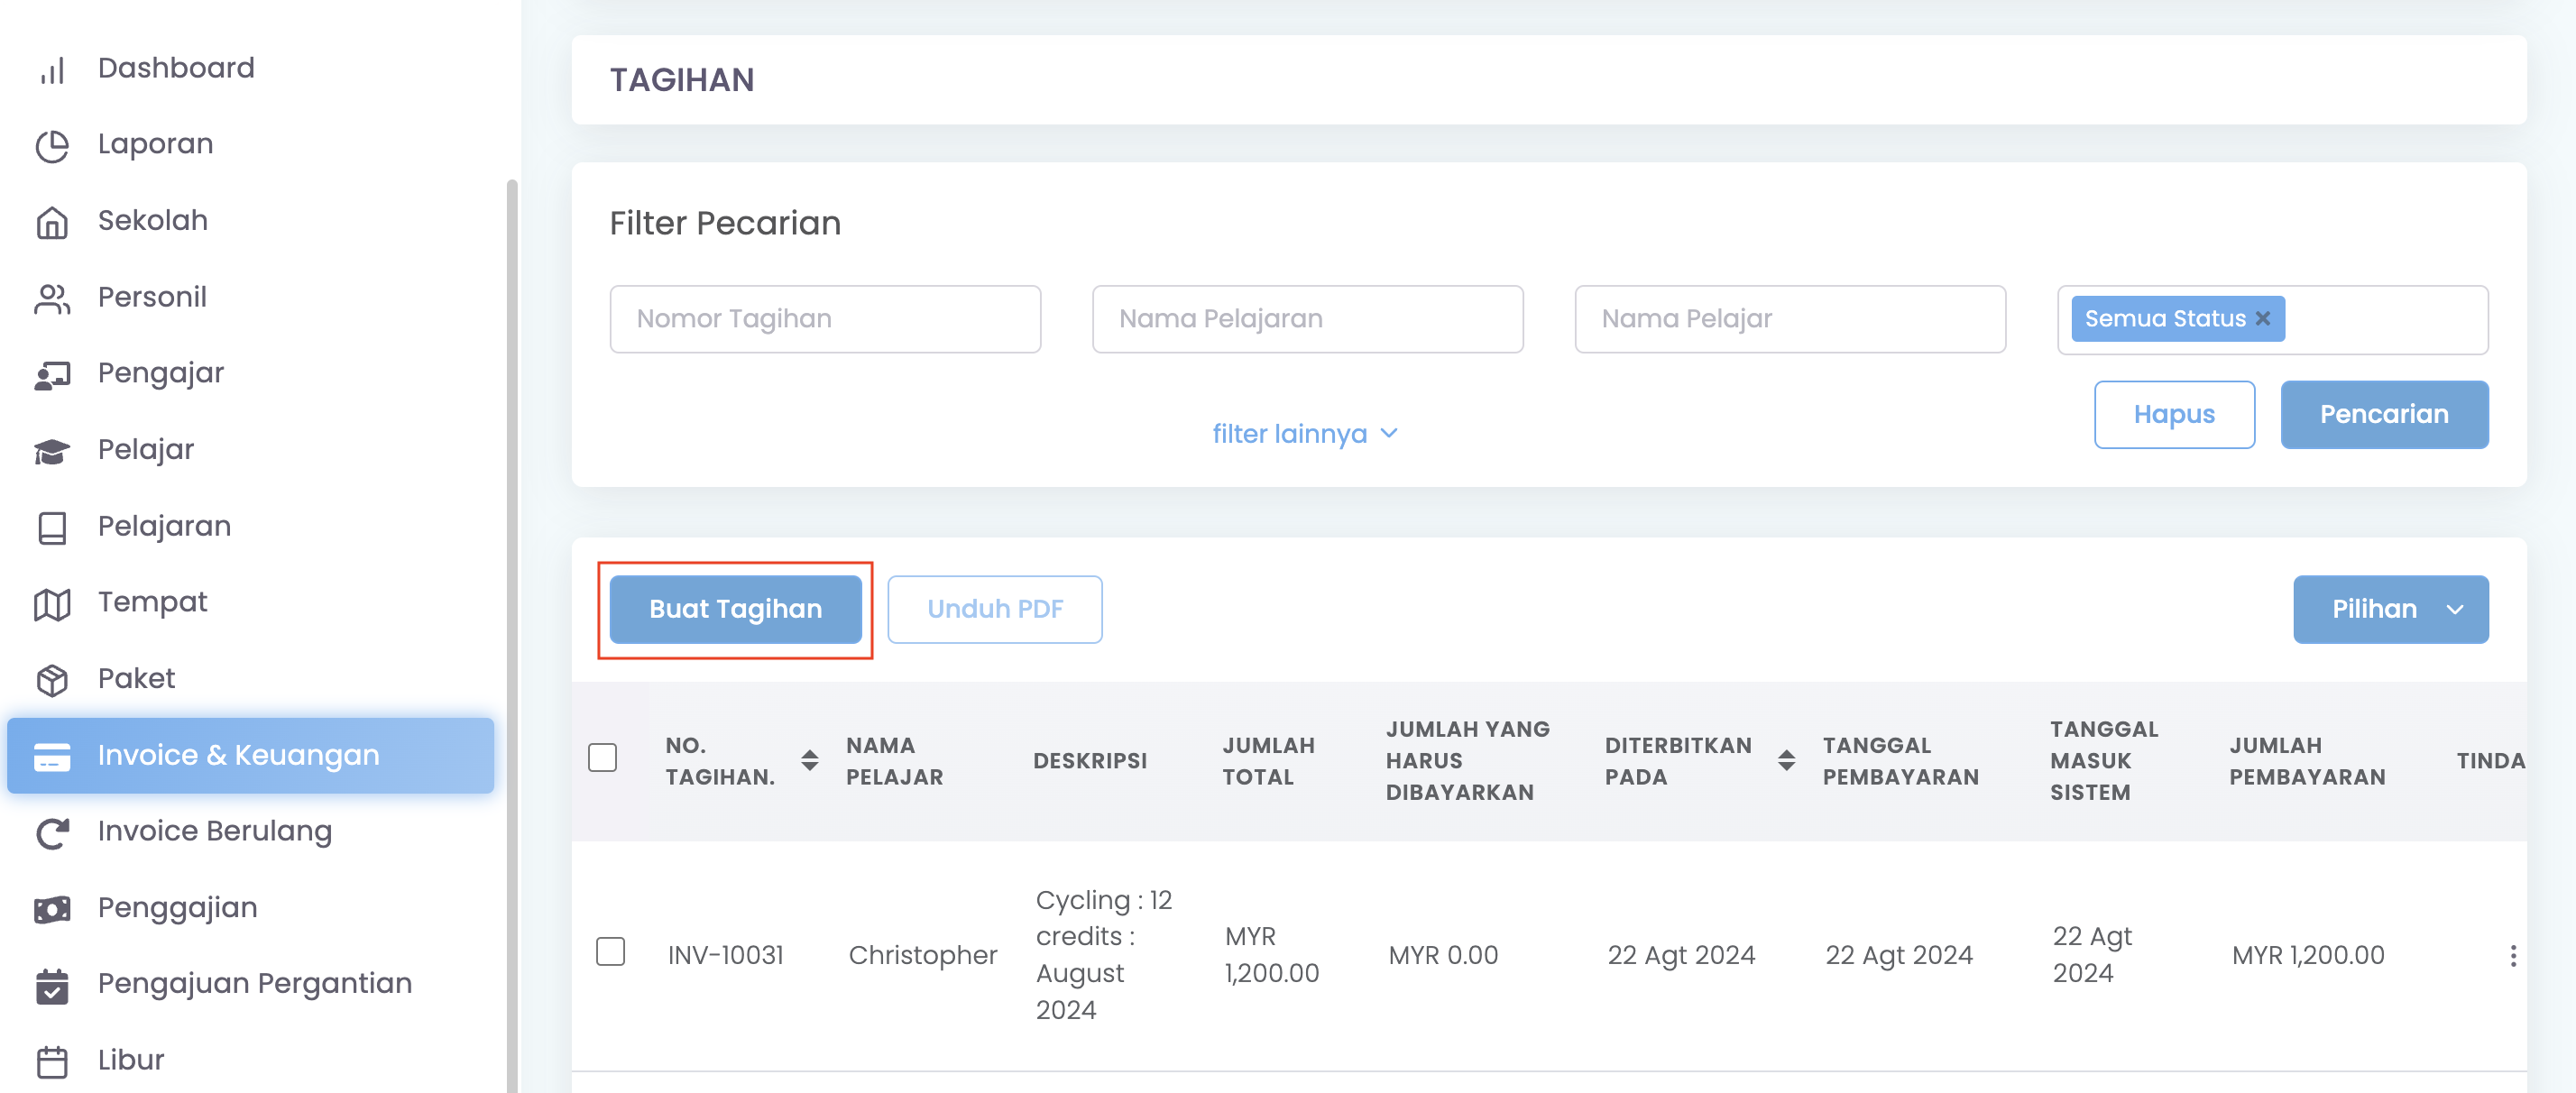Screen dimensions: 2576x1093
Task: Click the Pelajar graduation cap icon
Action: click(52, 451)
